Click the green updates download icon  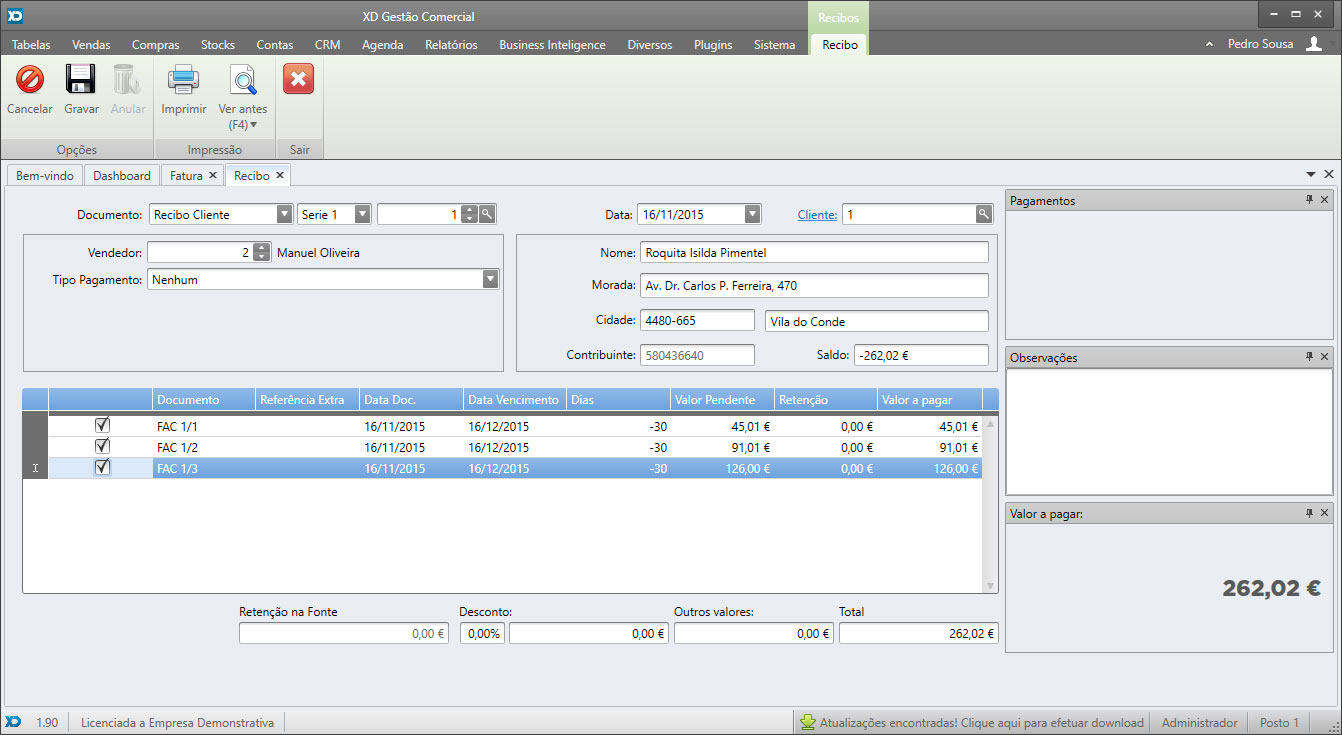point(807,722)
